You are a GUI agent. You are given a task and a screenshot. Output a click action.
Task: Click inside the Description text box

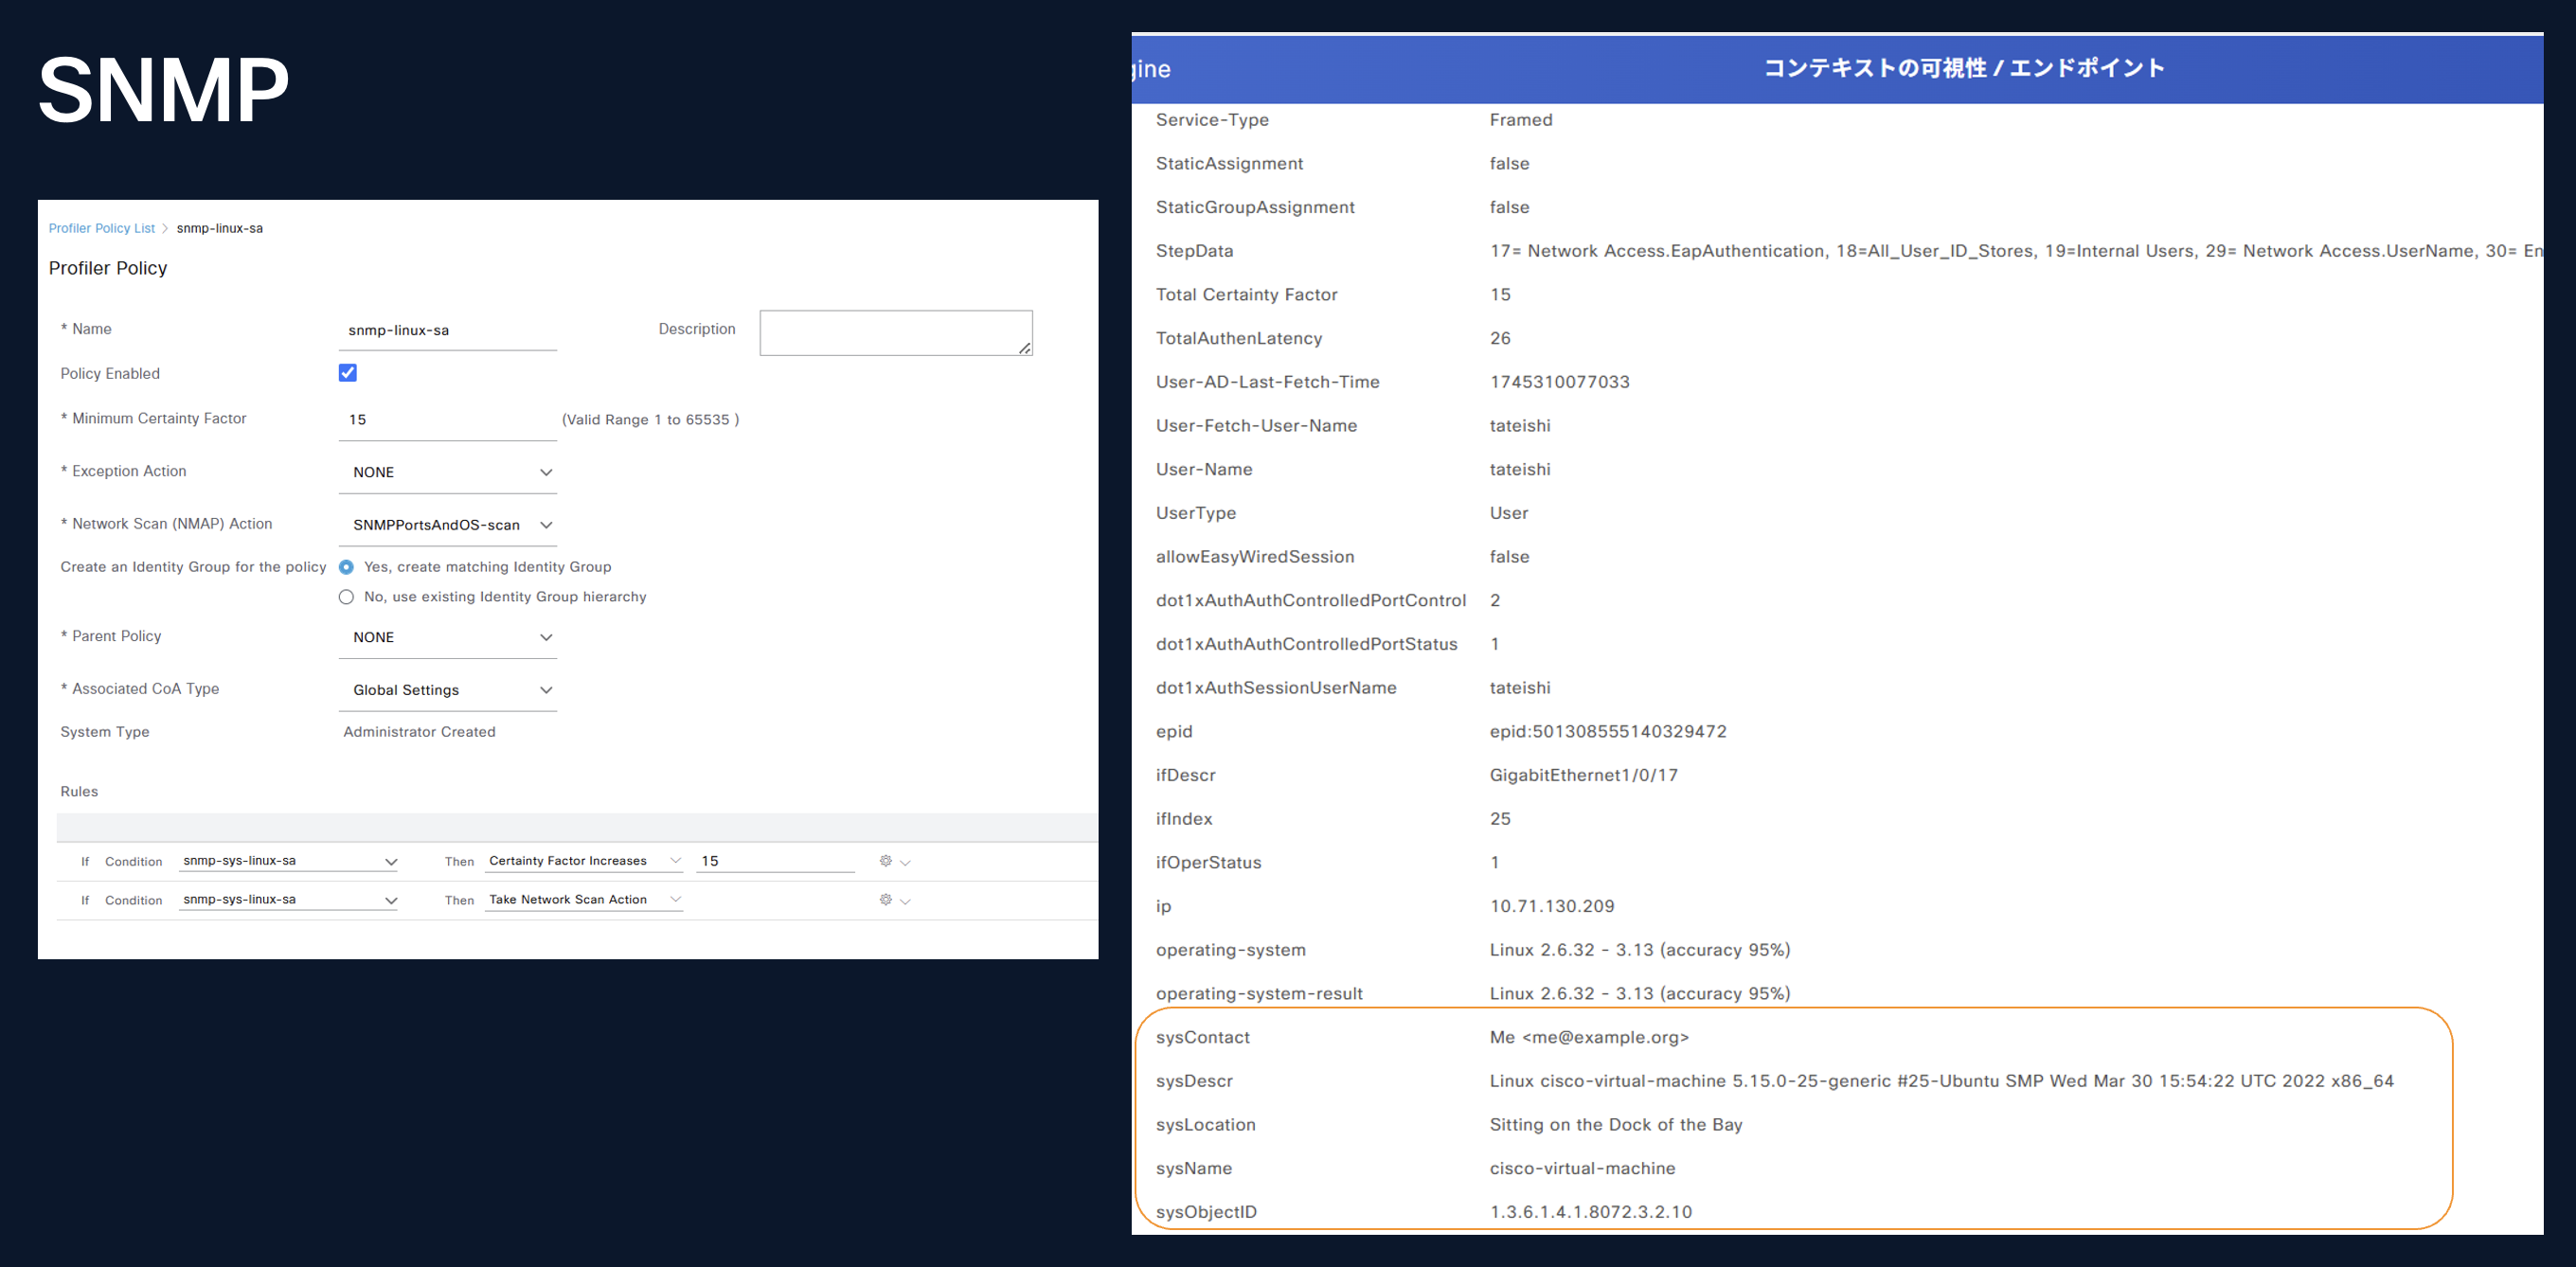click(x=895, y=332)
